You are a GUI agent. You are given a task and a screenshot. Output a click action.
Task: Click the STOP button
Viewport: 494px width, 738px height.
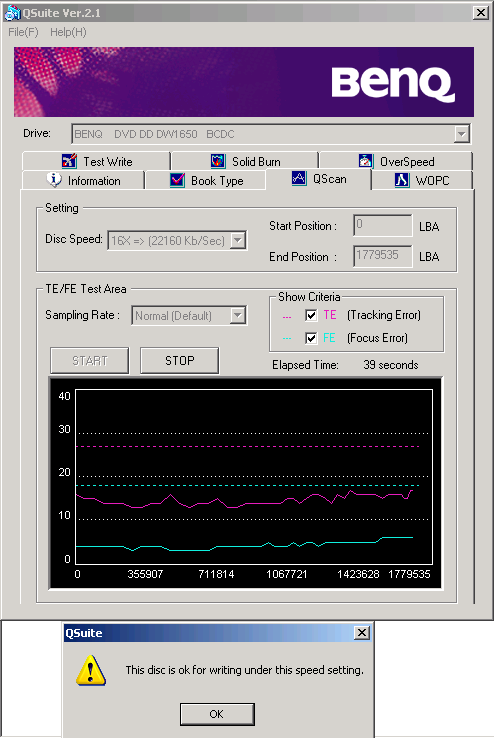180,361
